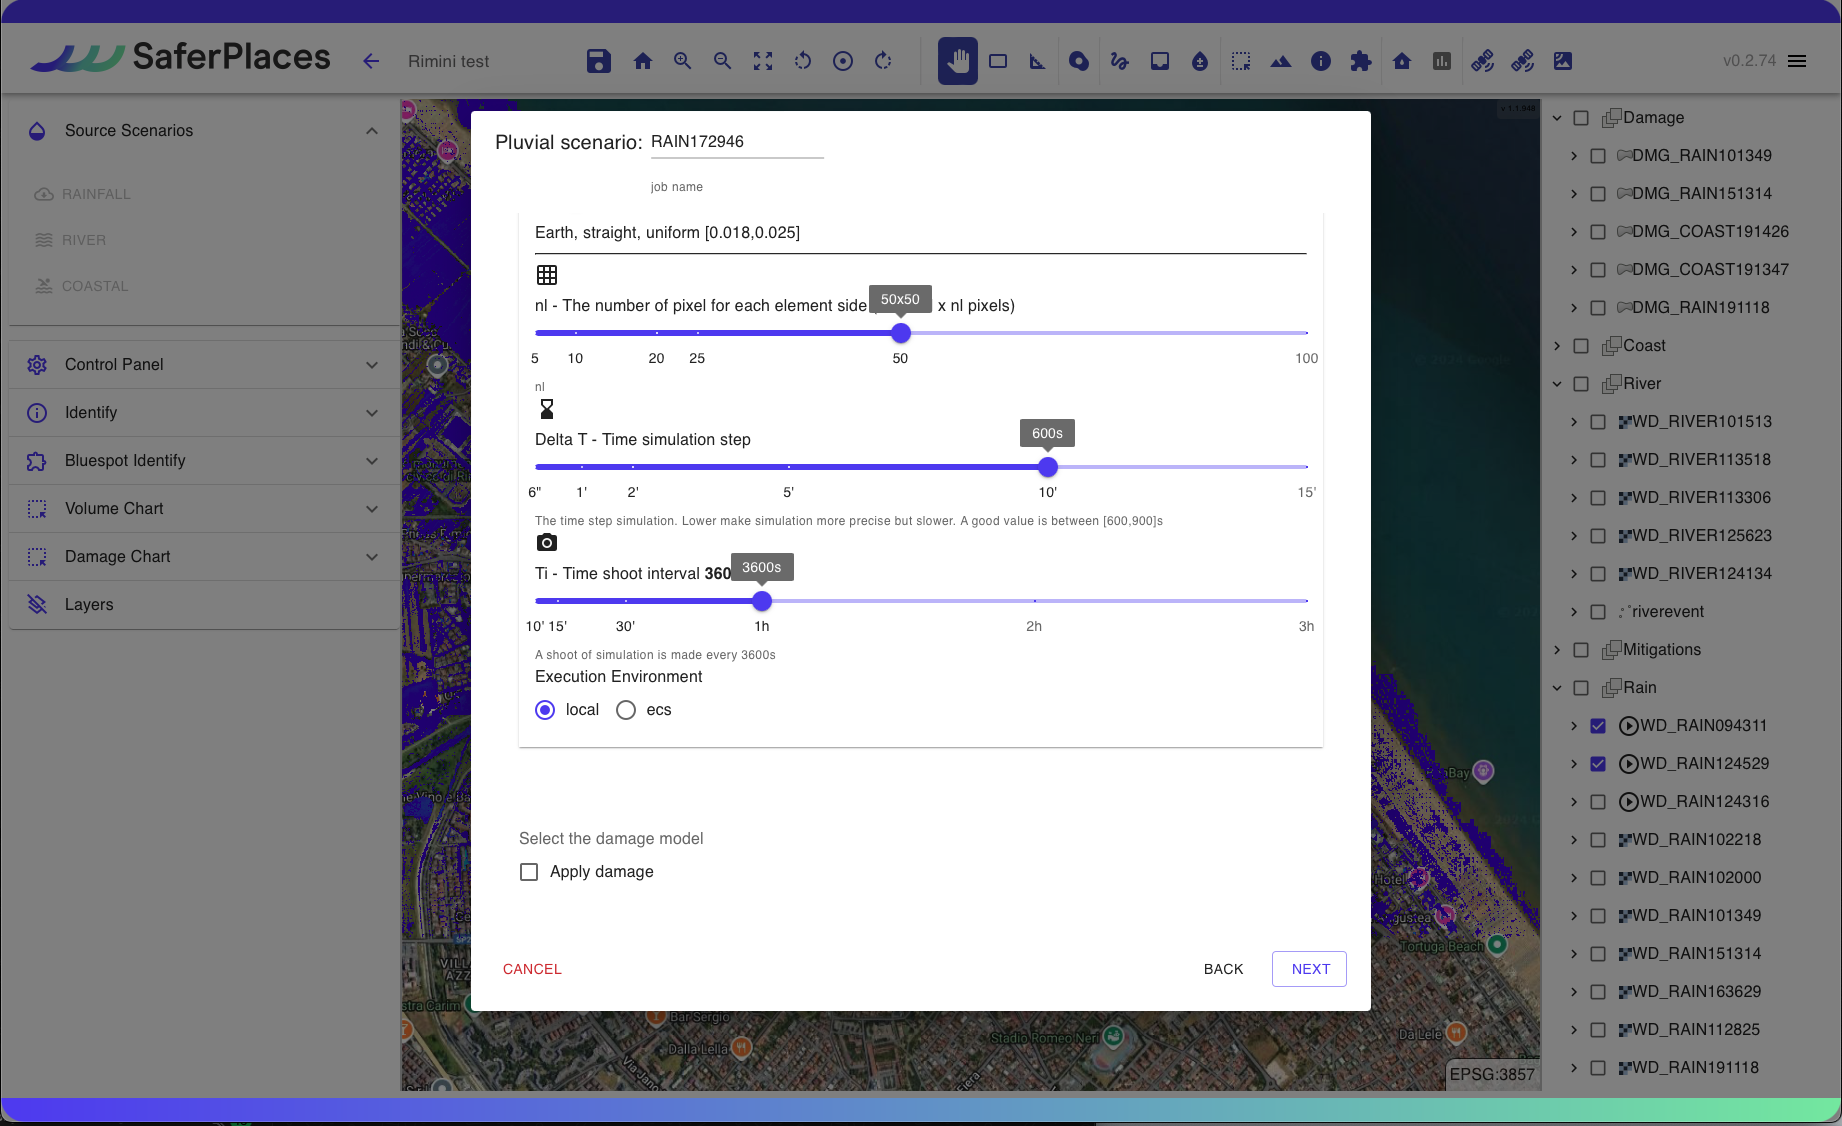Viewport: 1842px width, 1126px height.
Task: Click the home icon in toolbar
Action: click(643, 61)
